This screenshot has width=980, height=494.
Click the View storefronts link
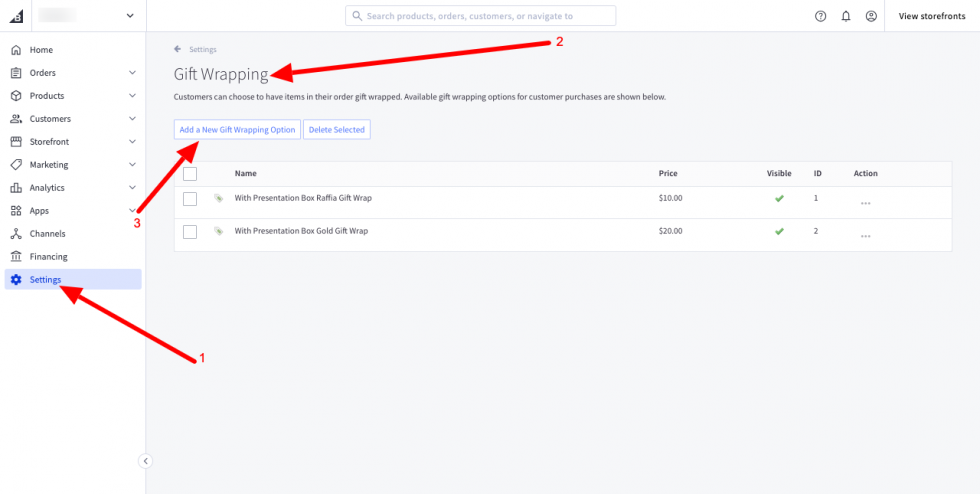(931, 16)
